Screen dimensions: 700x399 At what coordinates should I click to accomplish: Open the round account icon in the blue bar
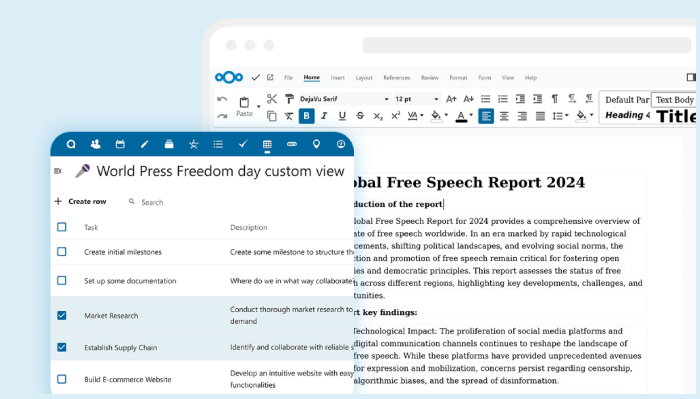(341, 144)
